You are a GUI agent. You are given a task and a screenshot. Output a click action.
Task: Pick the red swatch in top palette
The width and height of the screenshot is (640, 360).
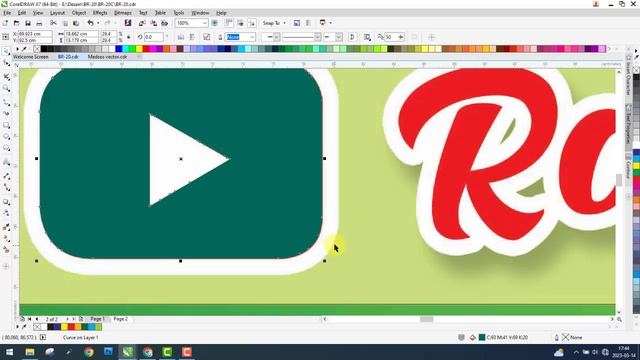146,49
